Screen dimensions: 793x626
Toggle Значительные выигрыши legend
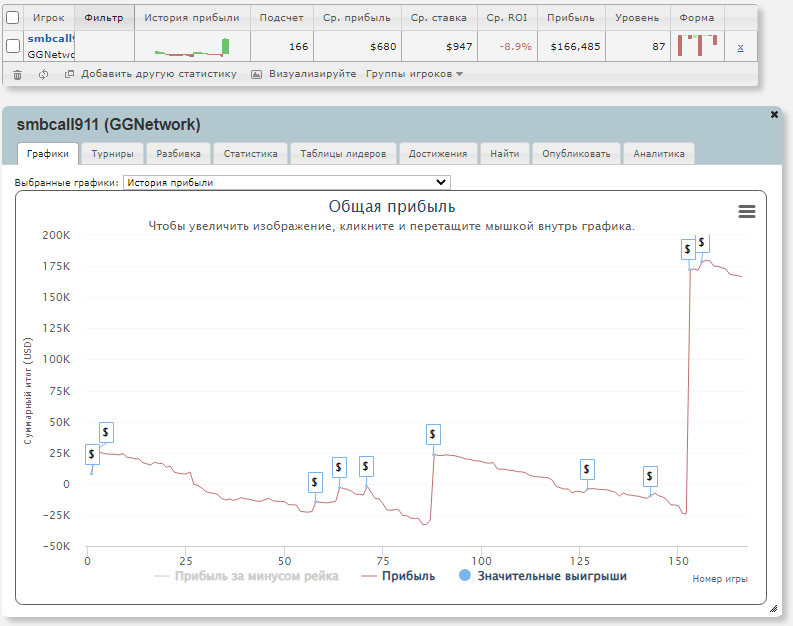click(543, 576)
